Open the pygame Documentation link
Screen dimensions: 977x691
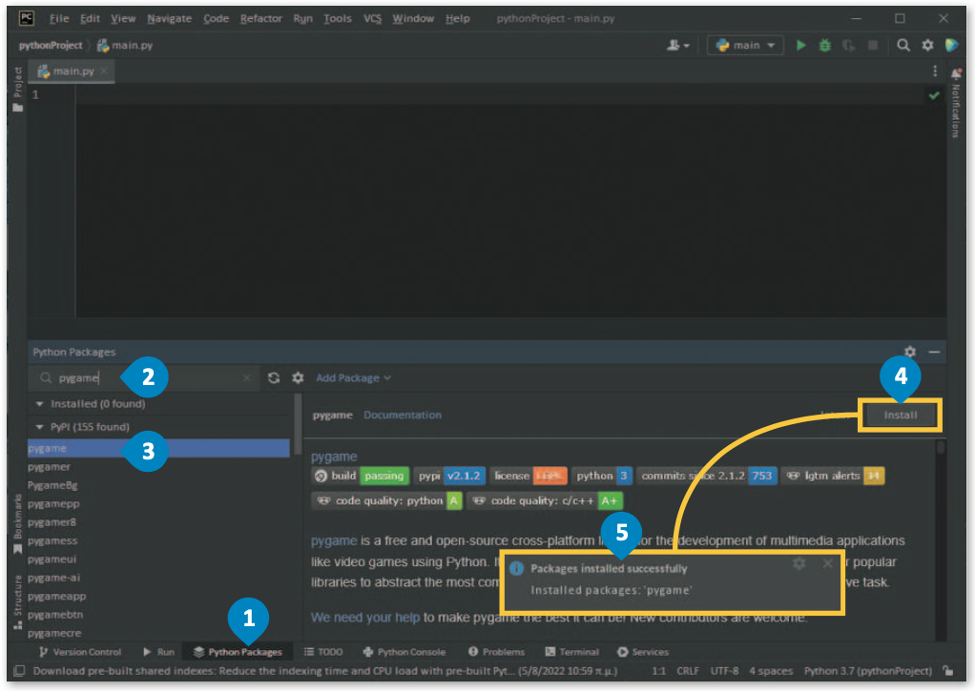pyautogui.click(x=403, y=415)
